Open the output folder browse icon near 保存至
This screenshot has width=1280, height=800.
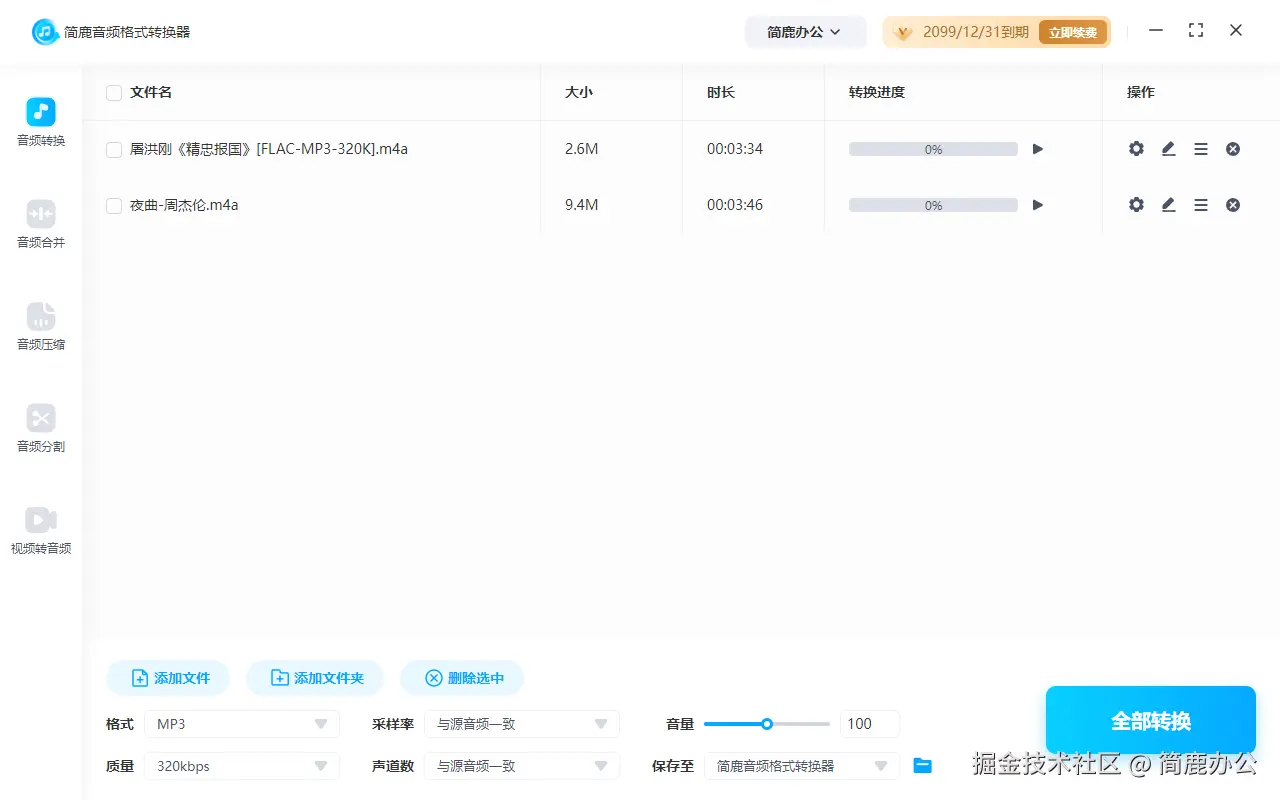[x=922, y=765]
